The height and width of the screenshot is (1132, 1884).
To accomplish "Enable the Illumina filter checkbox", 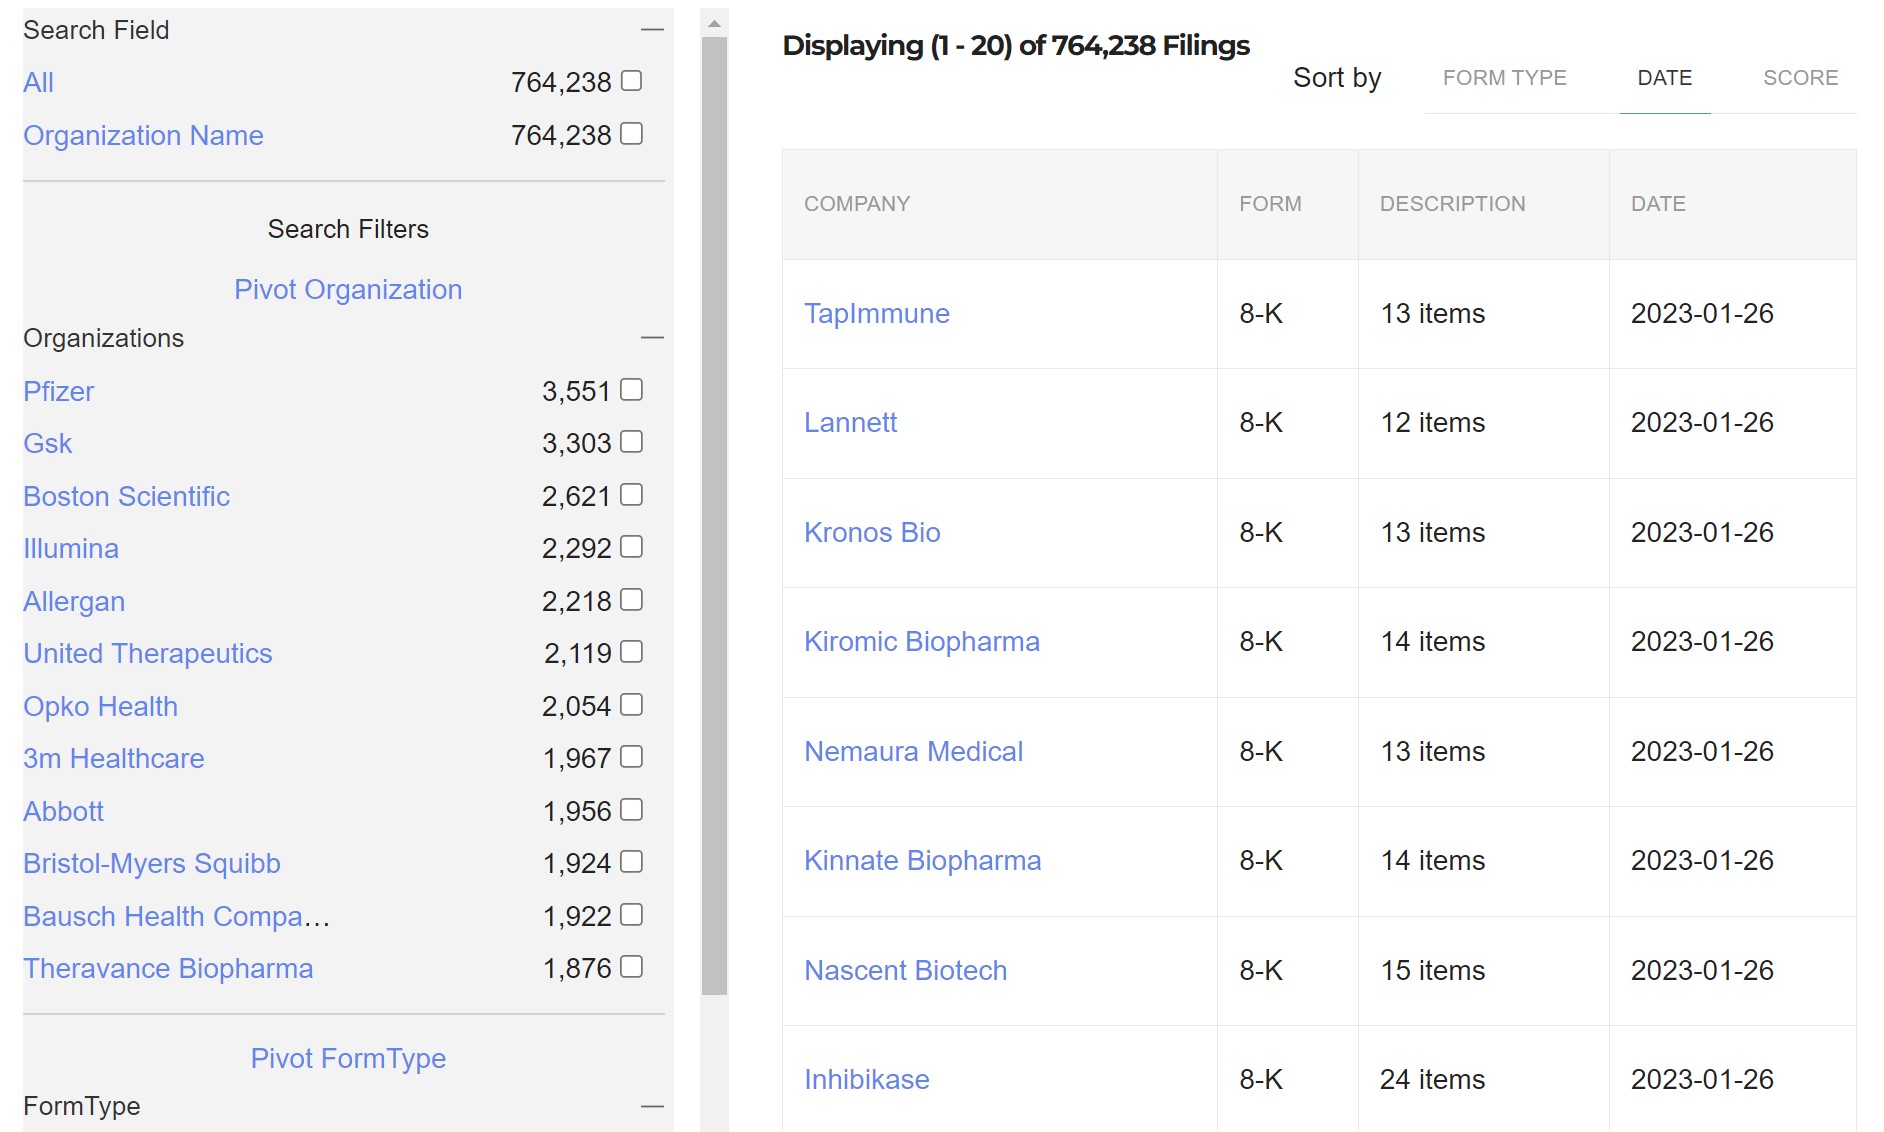I will (631, 546).
